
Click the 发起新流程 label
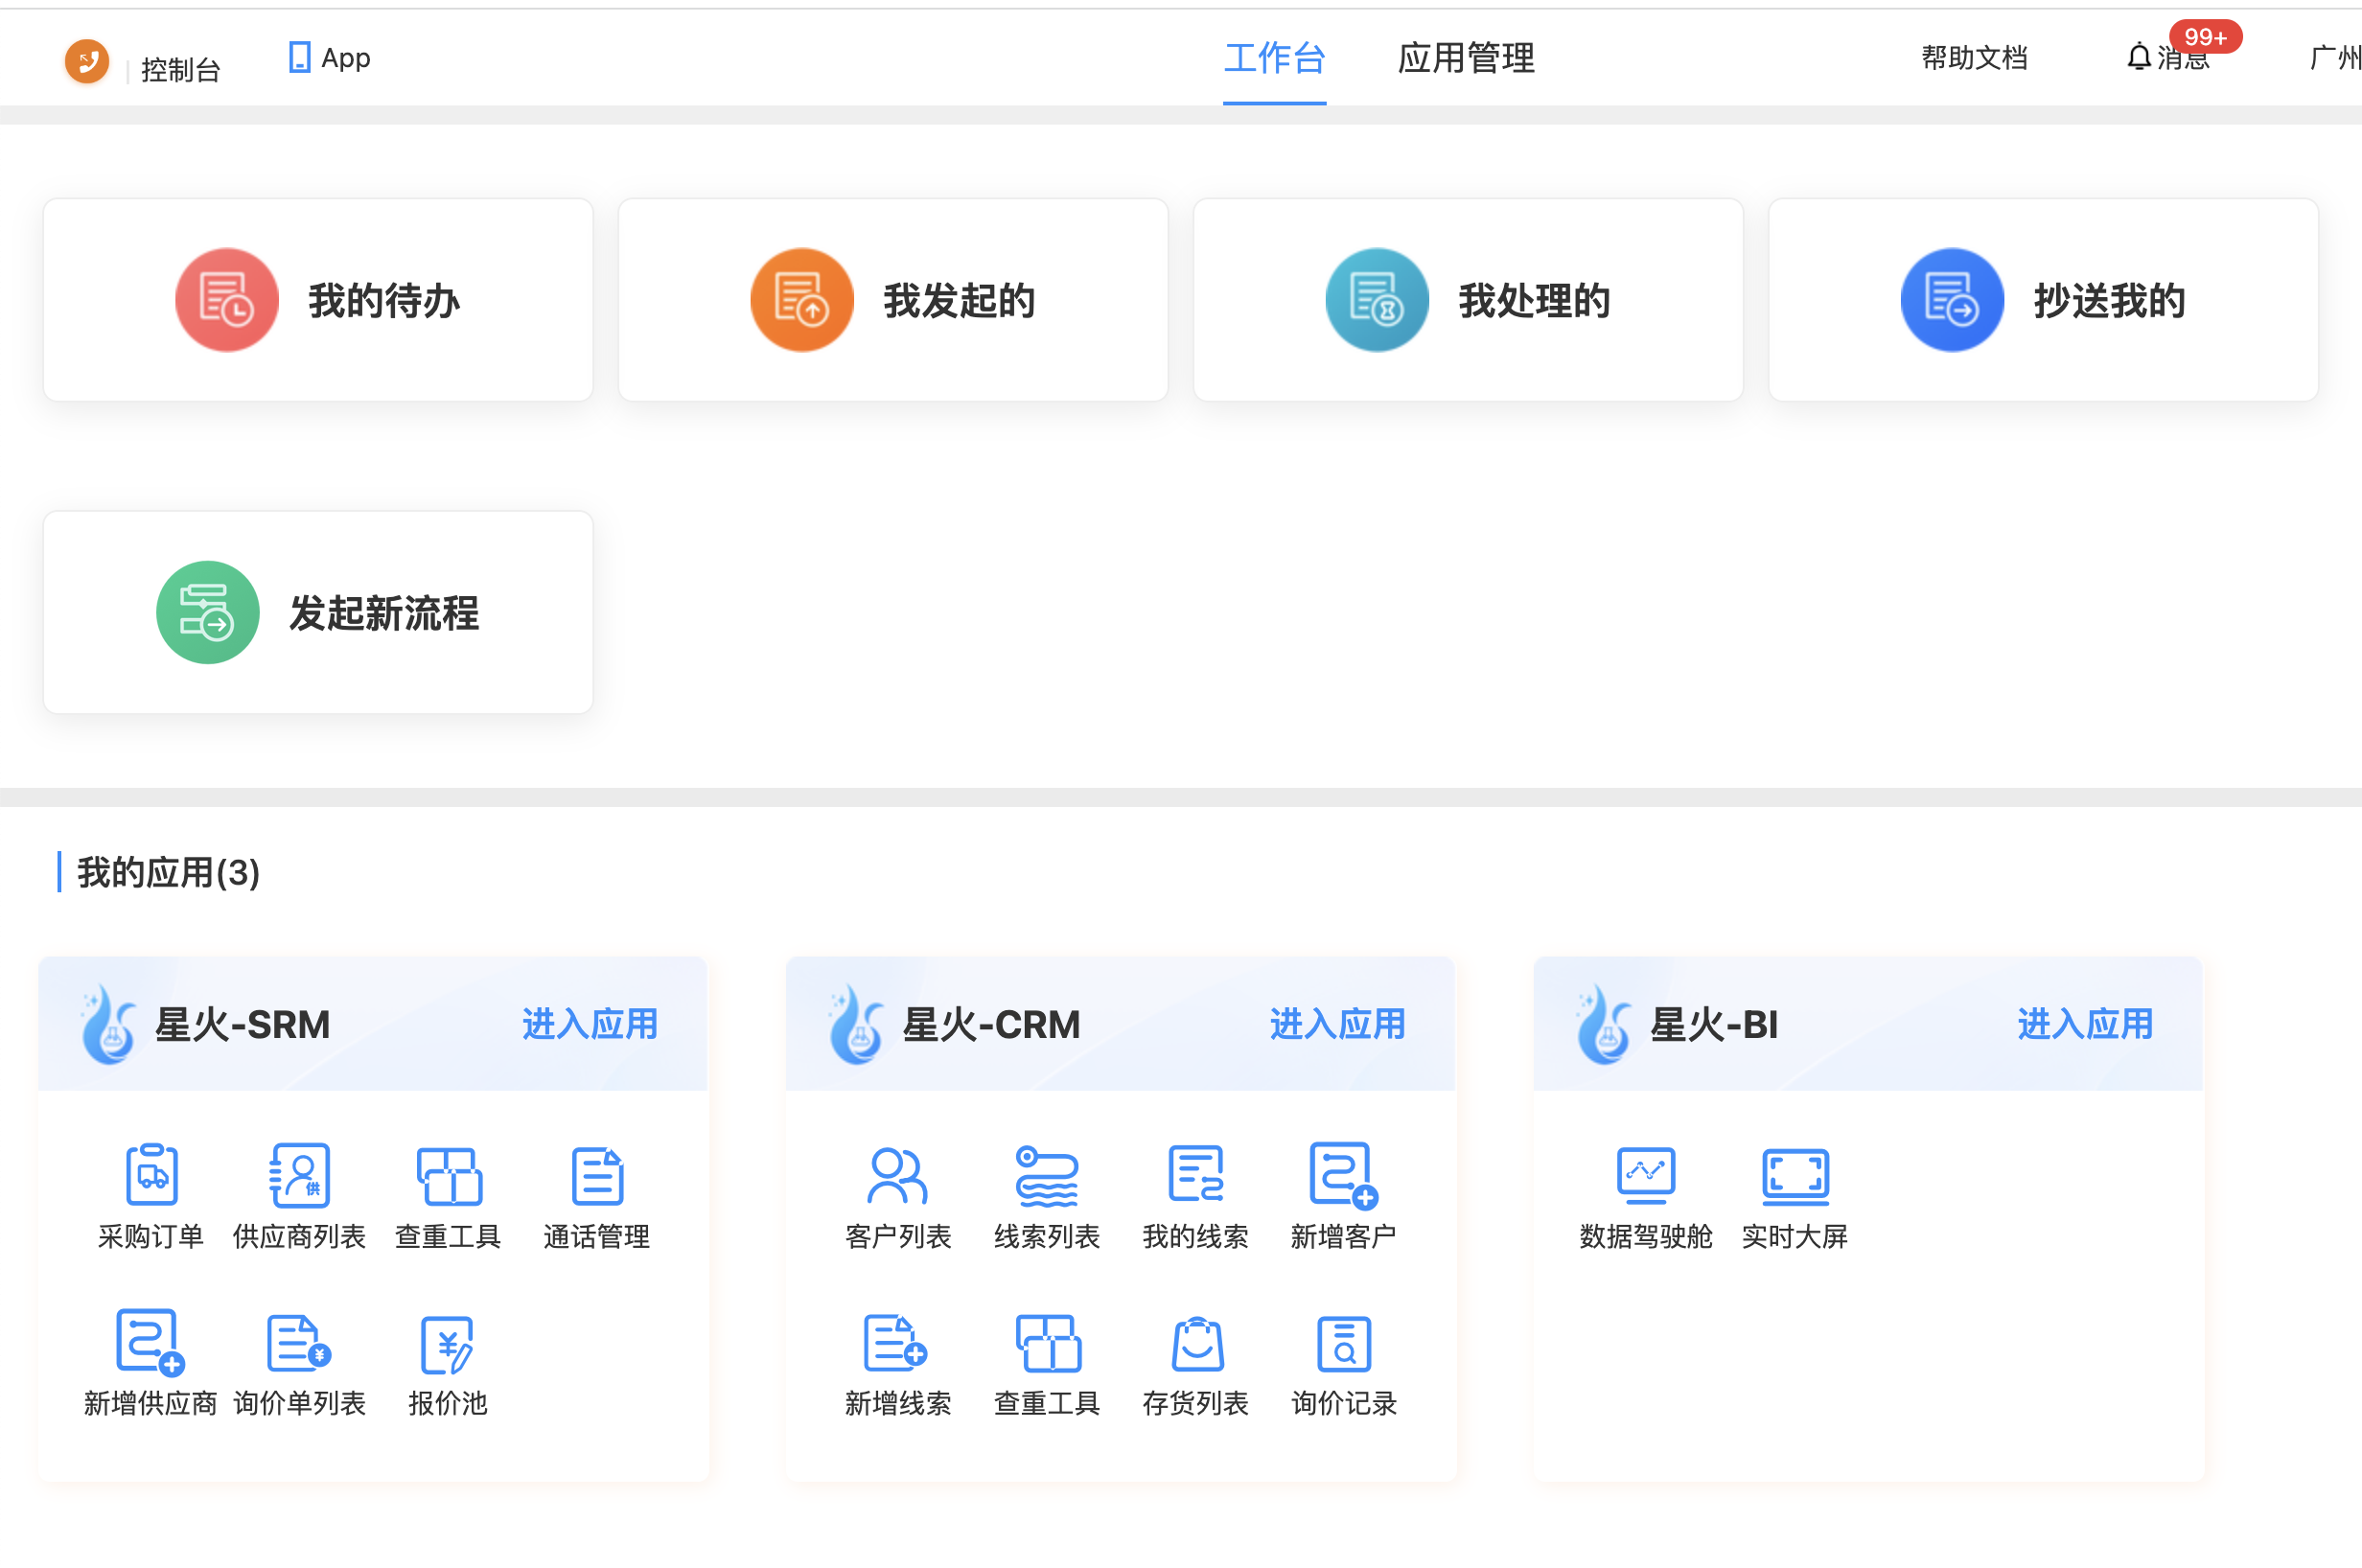tap(384, 613)
